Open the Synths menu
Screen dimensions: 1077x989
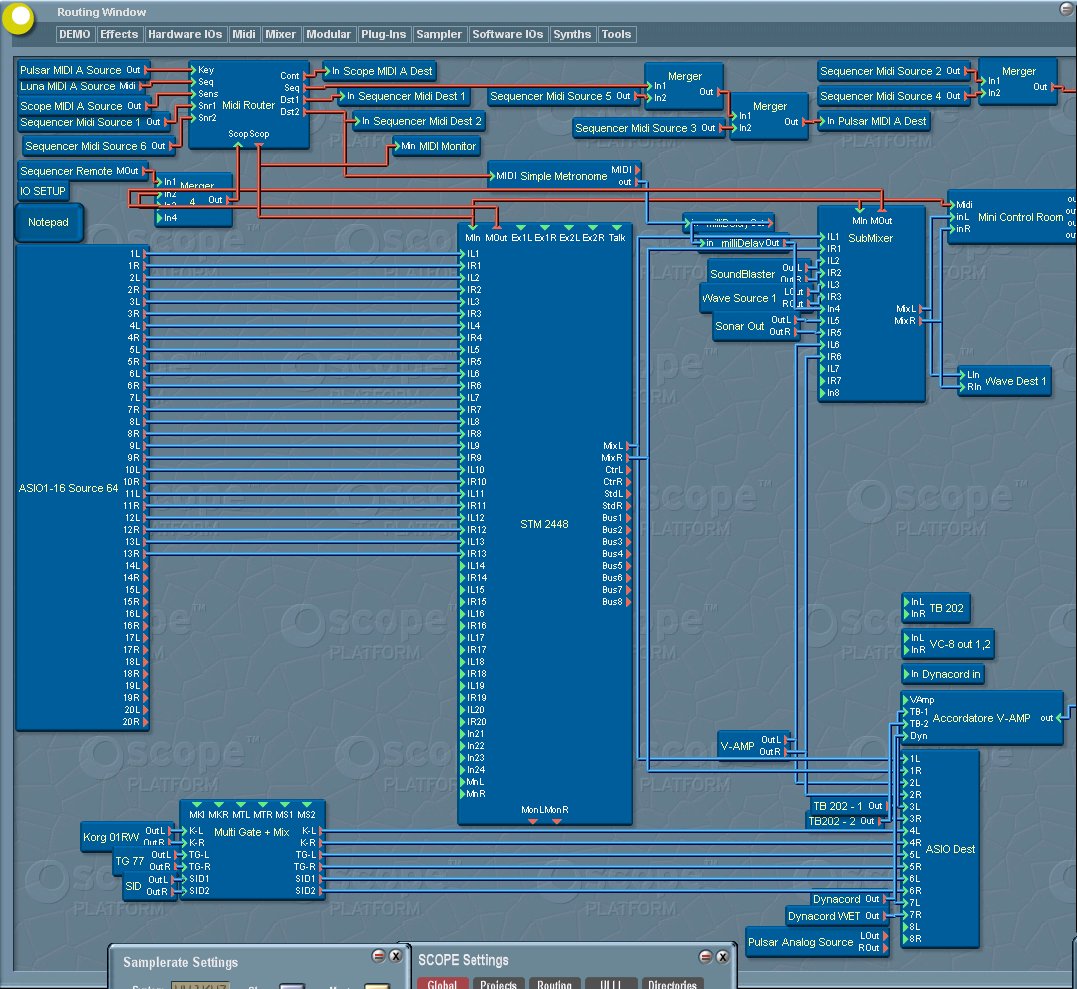(572, 34)
